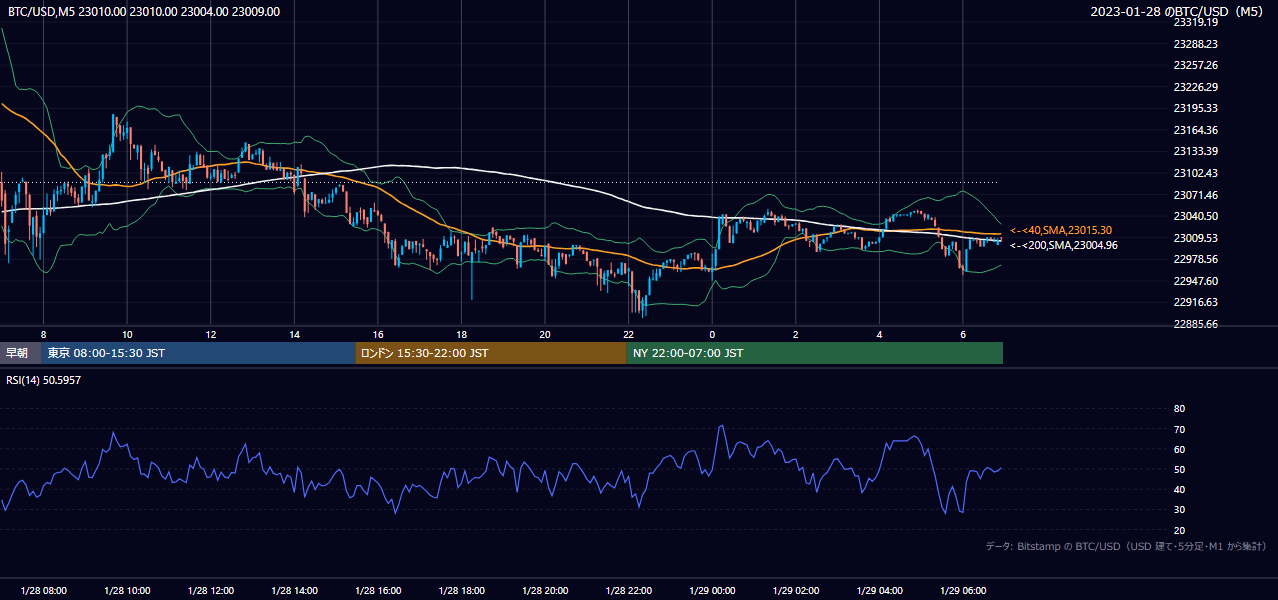The height and width of the screenshot is (600, 1278).
Task: Click price axis value 23319.19
Action: point(1196,22)
